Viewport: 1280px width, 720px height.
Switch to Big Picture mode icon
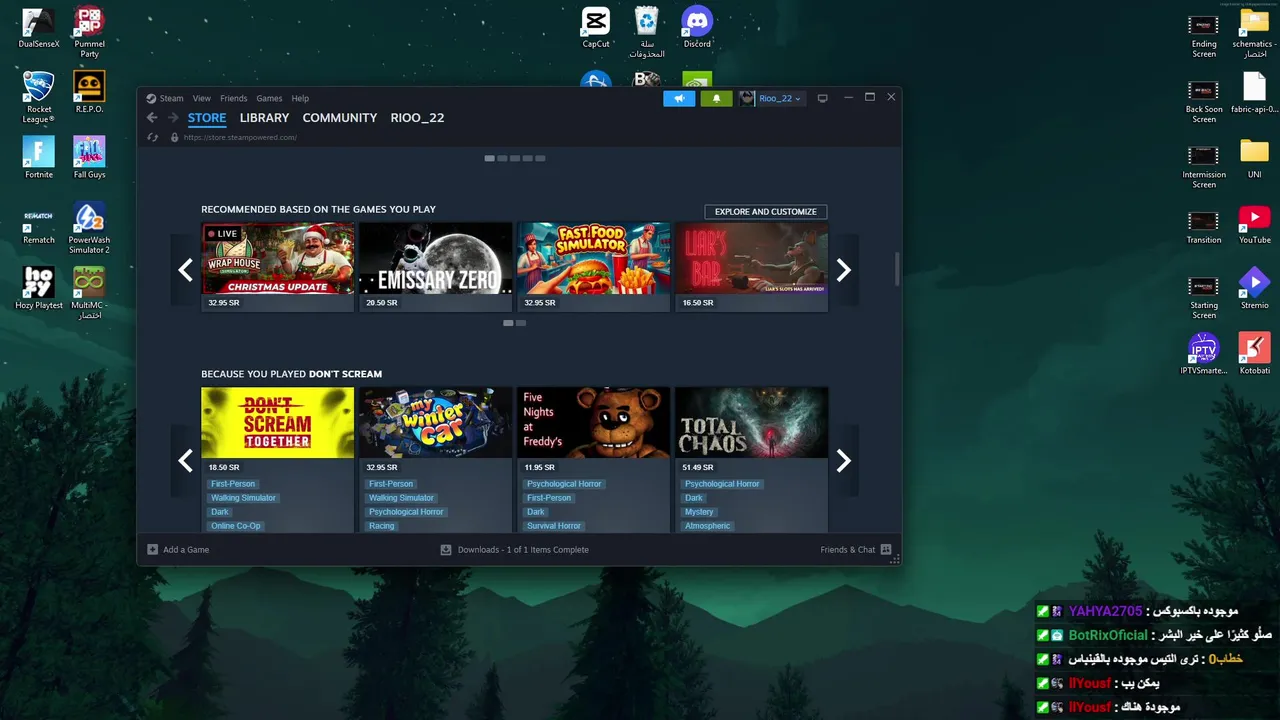pos(823,98)
